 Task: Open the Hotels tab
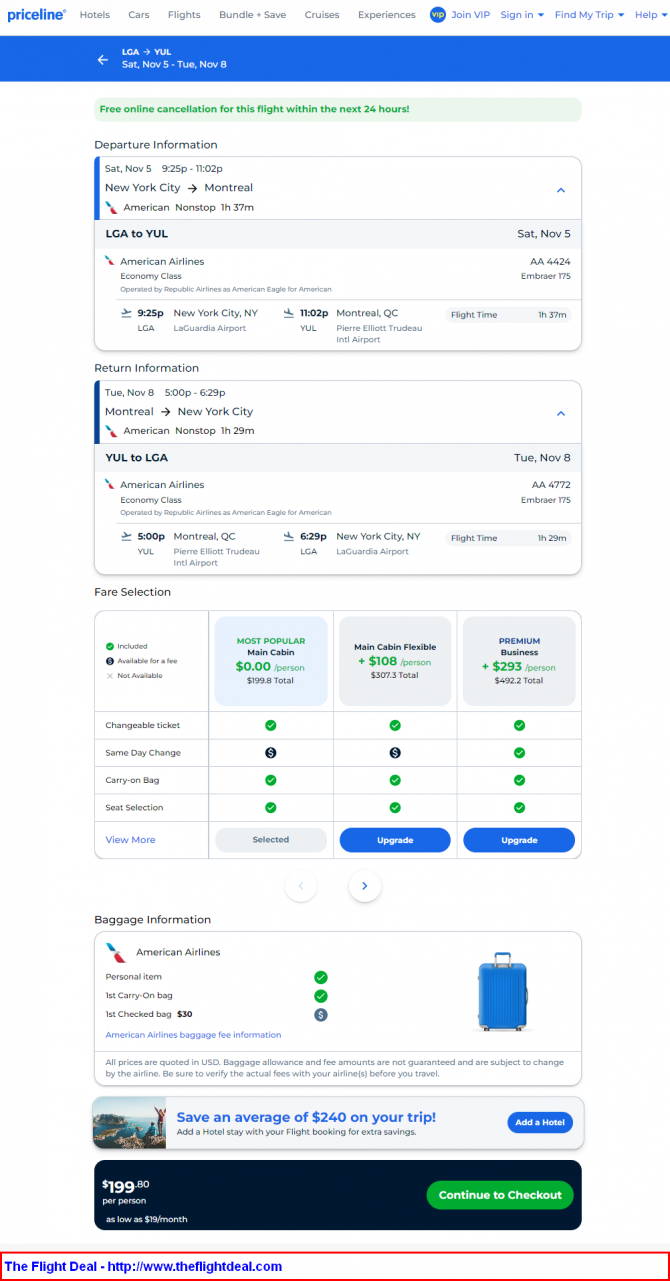click(x=95, y=15)
